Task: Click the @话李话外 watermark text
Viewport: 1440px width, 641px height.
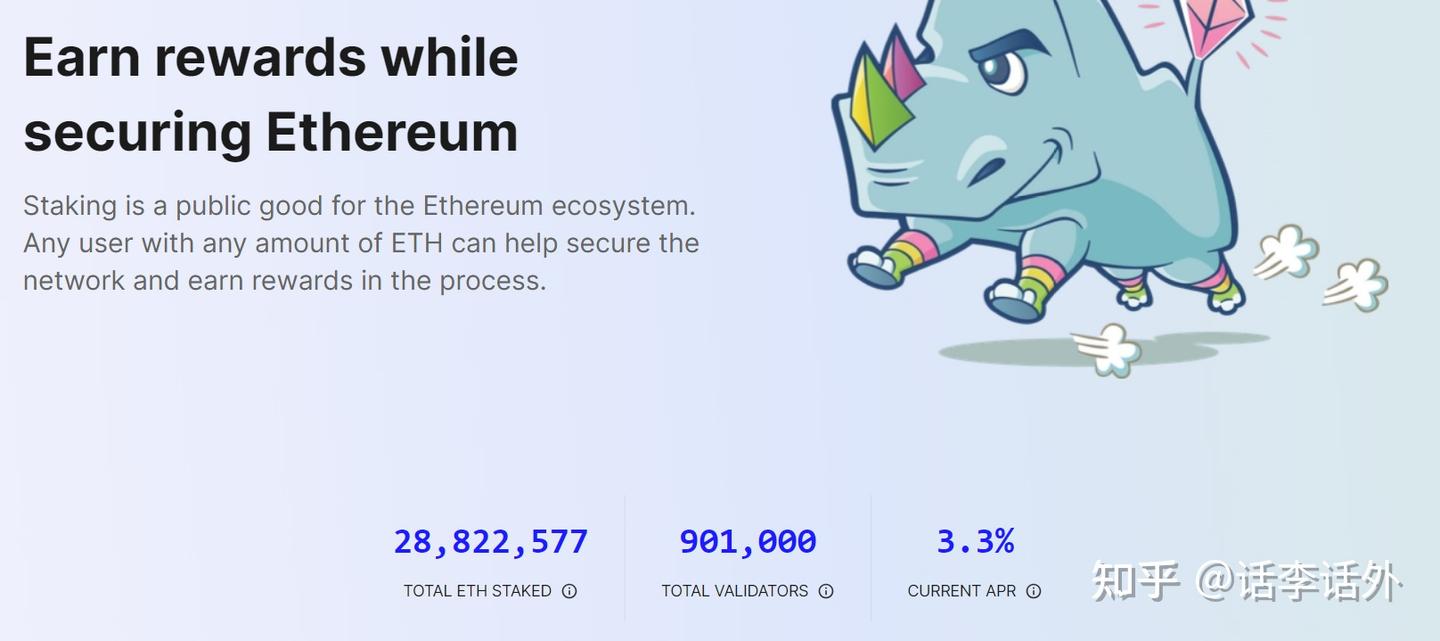Action: click(1299, 581)
